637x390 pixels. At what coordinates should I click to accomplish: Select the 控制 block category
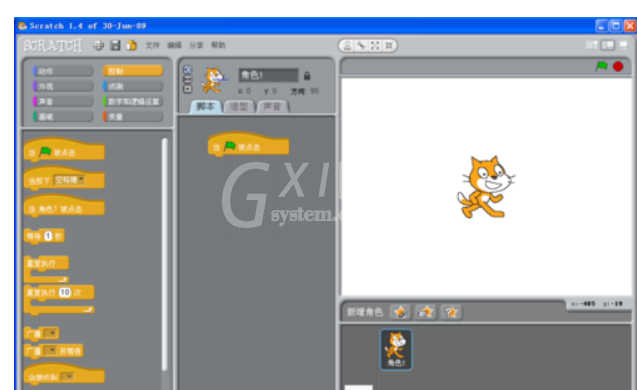point(133,71)
